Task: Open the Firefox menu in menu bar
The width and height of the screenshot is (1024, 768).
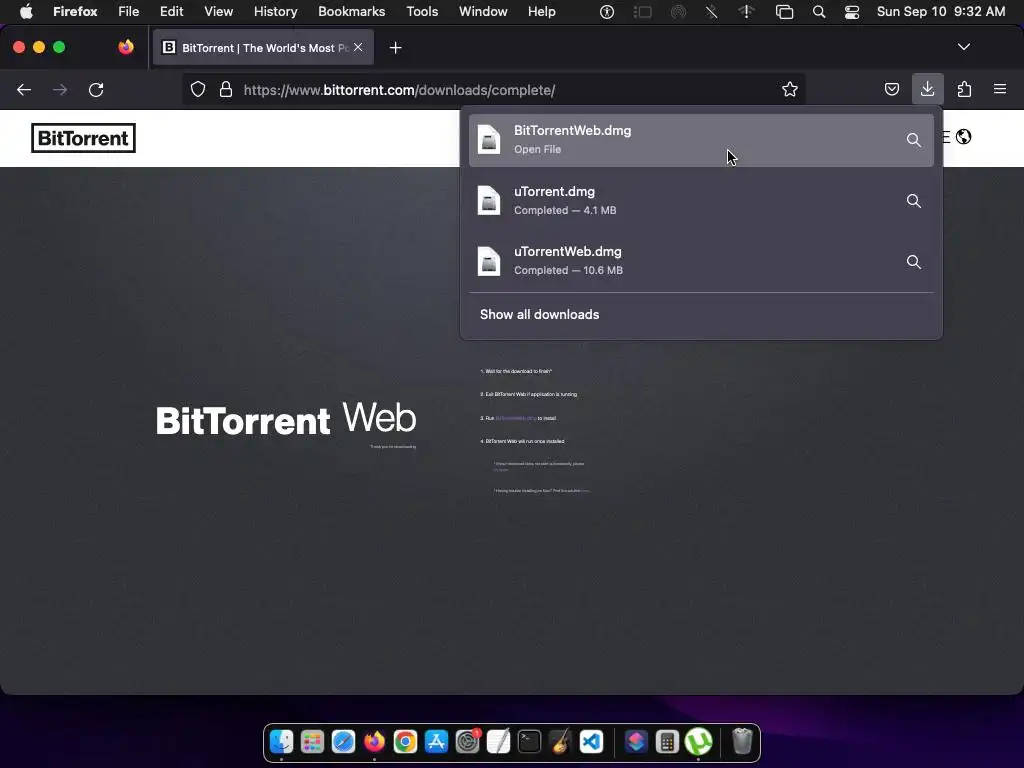Action: (x=75, y=11)
